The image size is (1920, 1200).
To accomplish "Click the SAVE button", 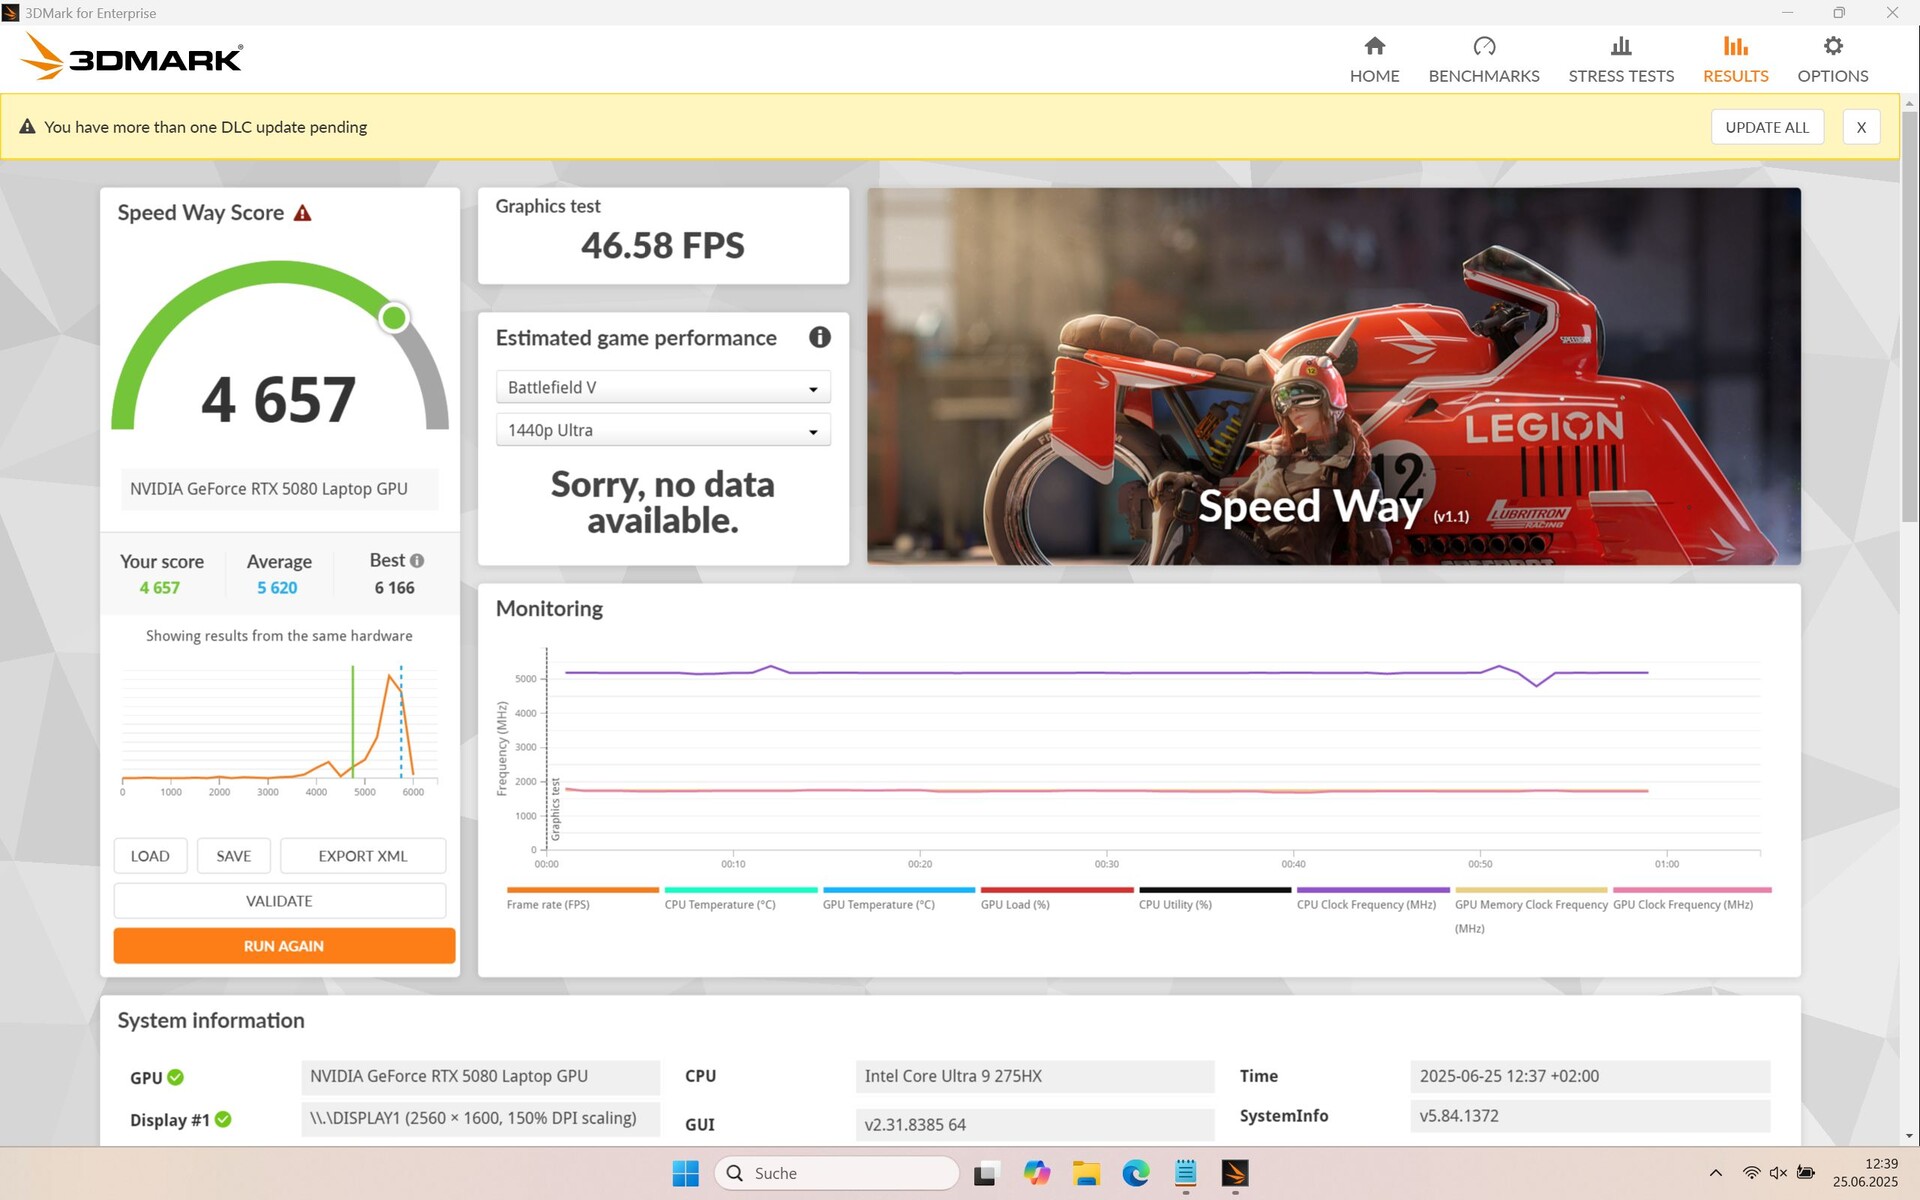I will (233, 856).
